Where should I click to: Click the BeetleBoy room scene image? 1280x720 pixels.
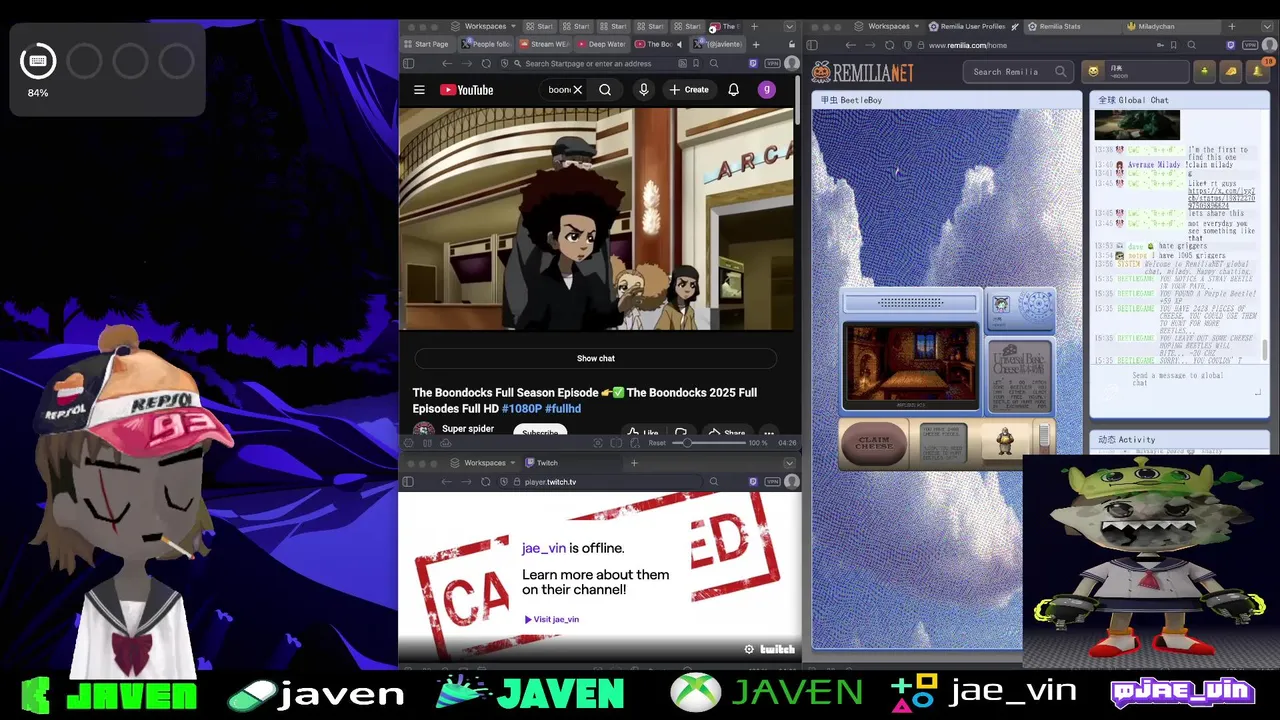coord(911,367)
